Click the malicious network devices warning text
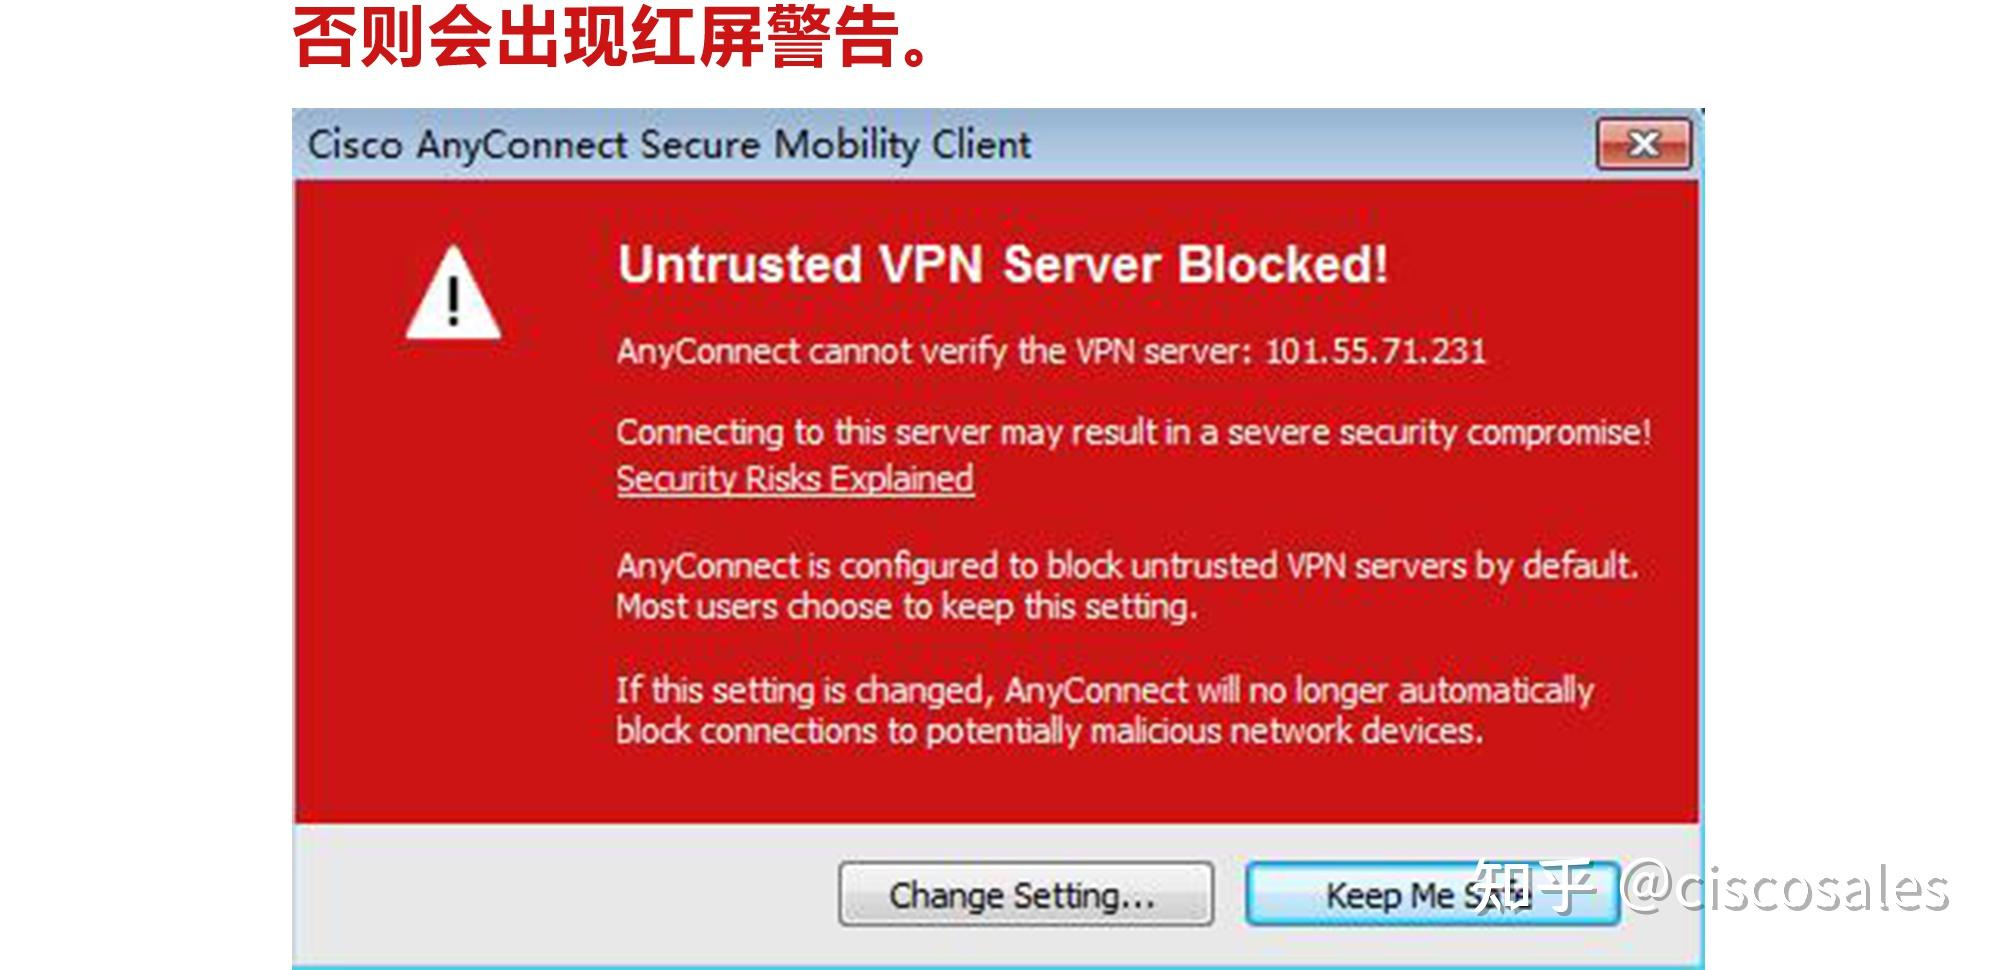This screenshot has width=2000, height=970. point(1055,731)
